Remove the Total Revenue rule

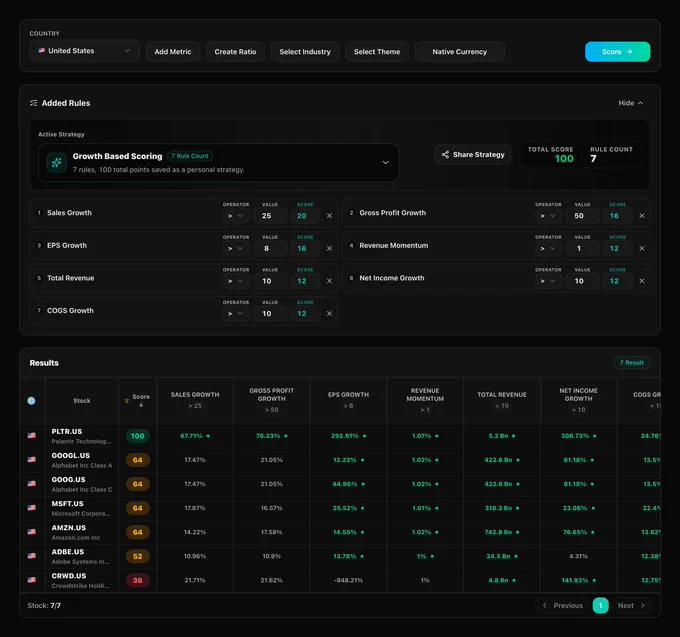point(329,281)
